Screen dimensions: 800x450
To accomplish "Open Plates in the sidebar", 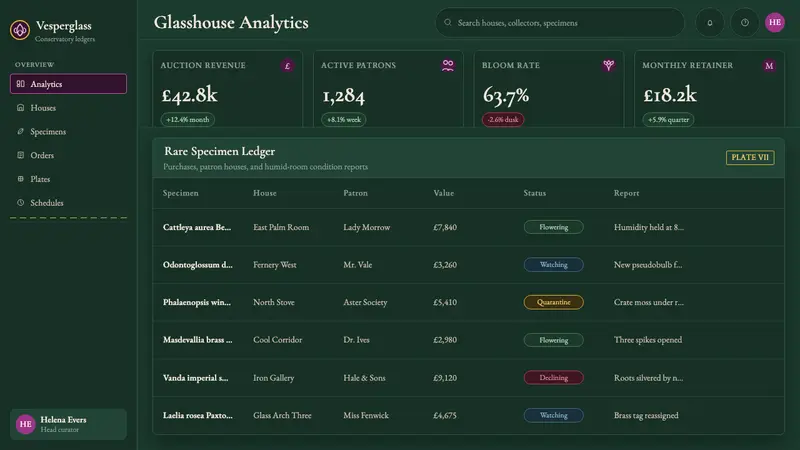I will pyautogui.click(x=68, y=179).
